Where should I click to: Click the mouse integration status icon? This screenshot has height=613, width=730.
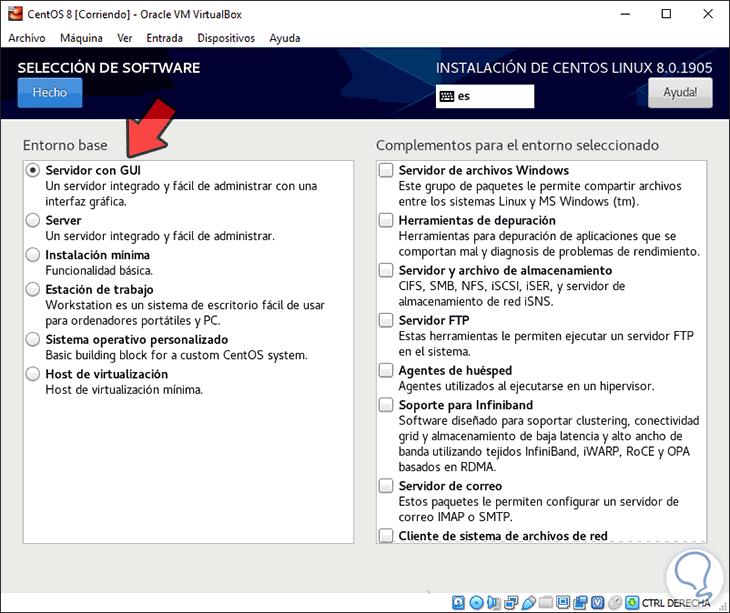click(x=615, y=603)
